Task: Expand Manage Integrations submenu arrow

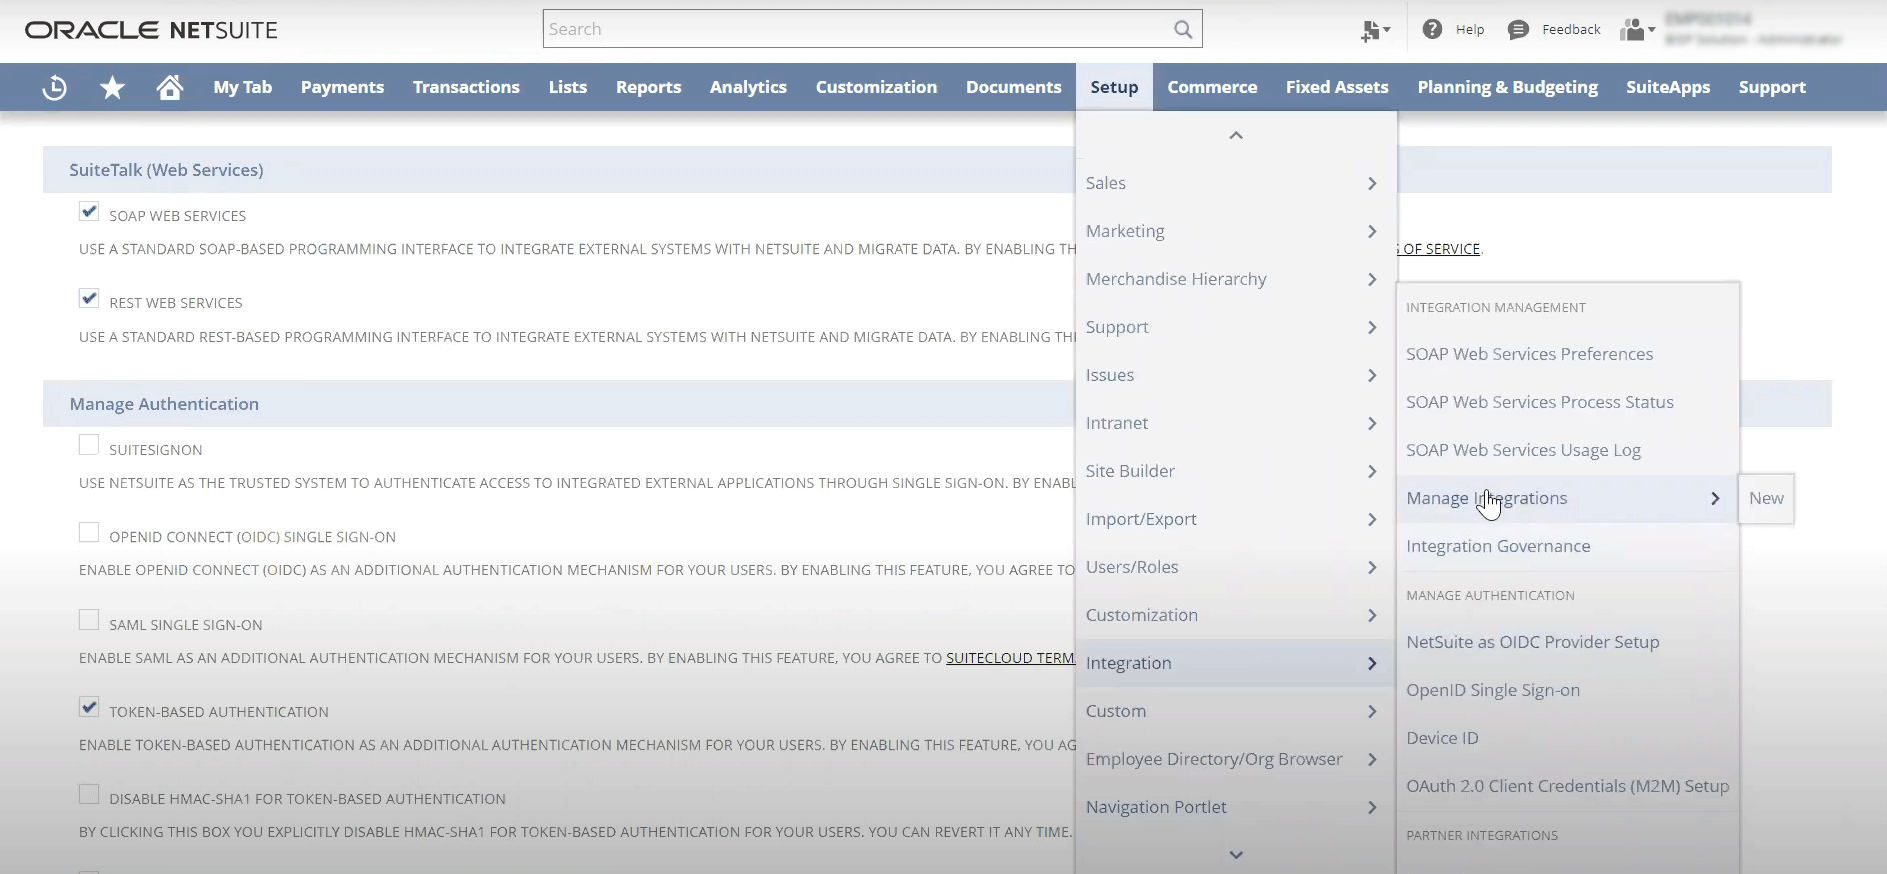Action: tap(1715, 498)
